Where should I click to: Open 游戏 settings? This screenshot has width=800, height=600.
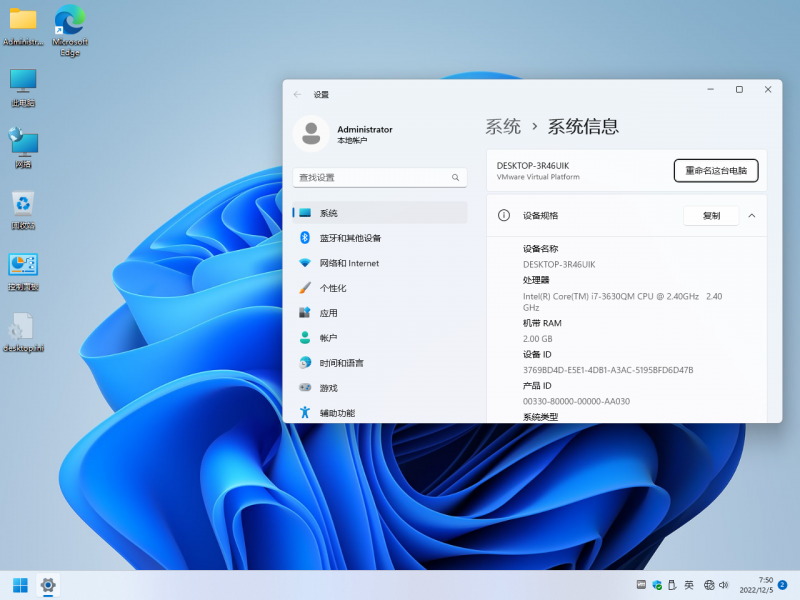point(380,388)
